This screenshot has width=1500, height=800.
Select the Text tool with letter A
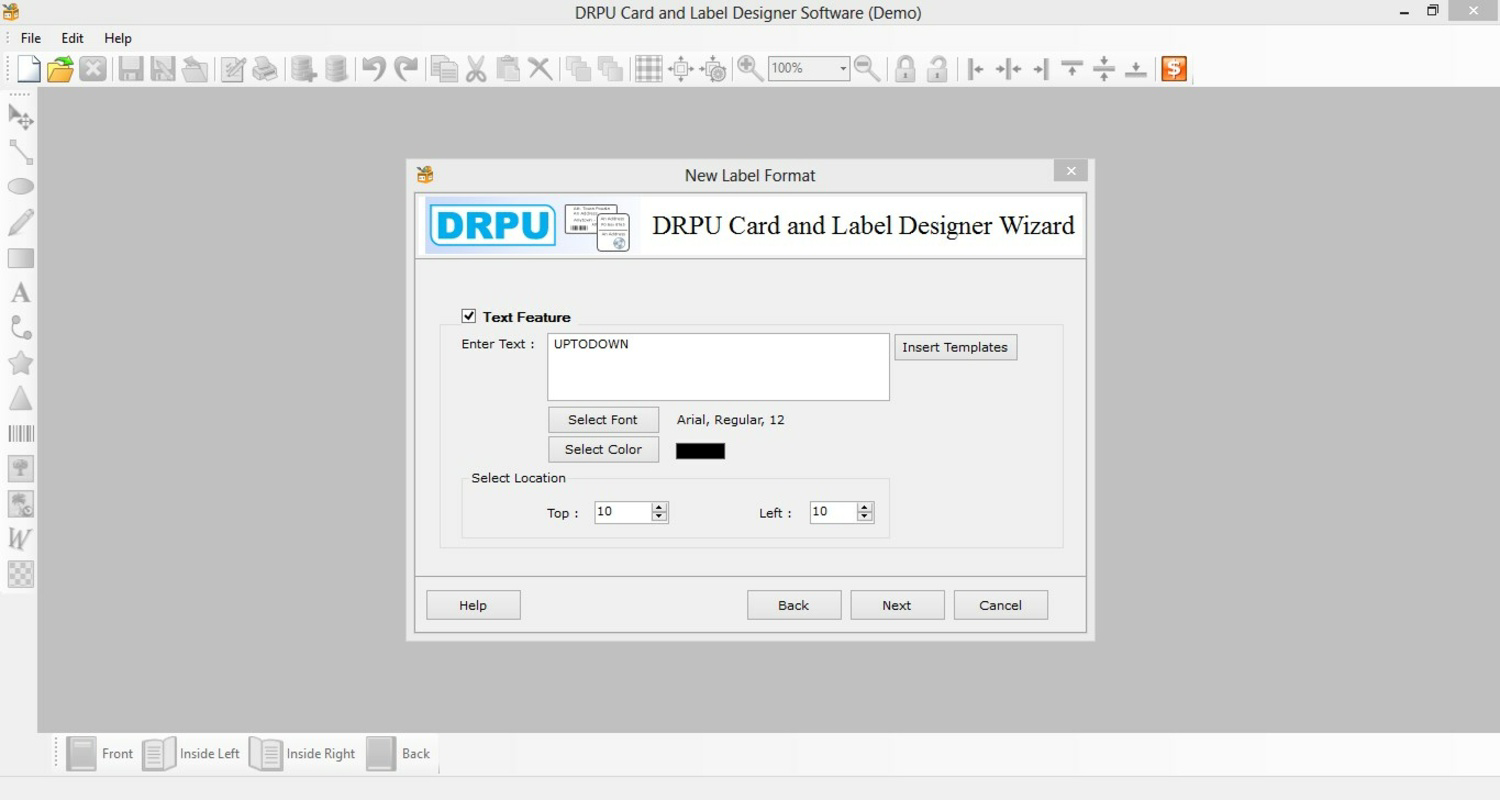click(x=21, y=293)
